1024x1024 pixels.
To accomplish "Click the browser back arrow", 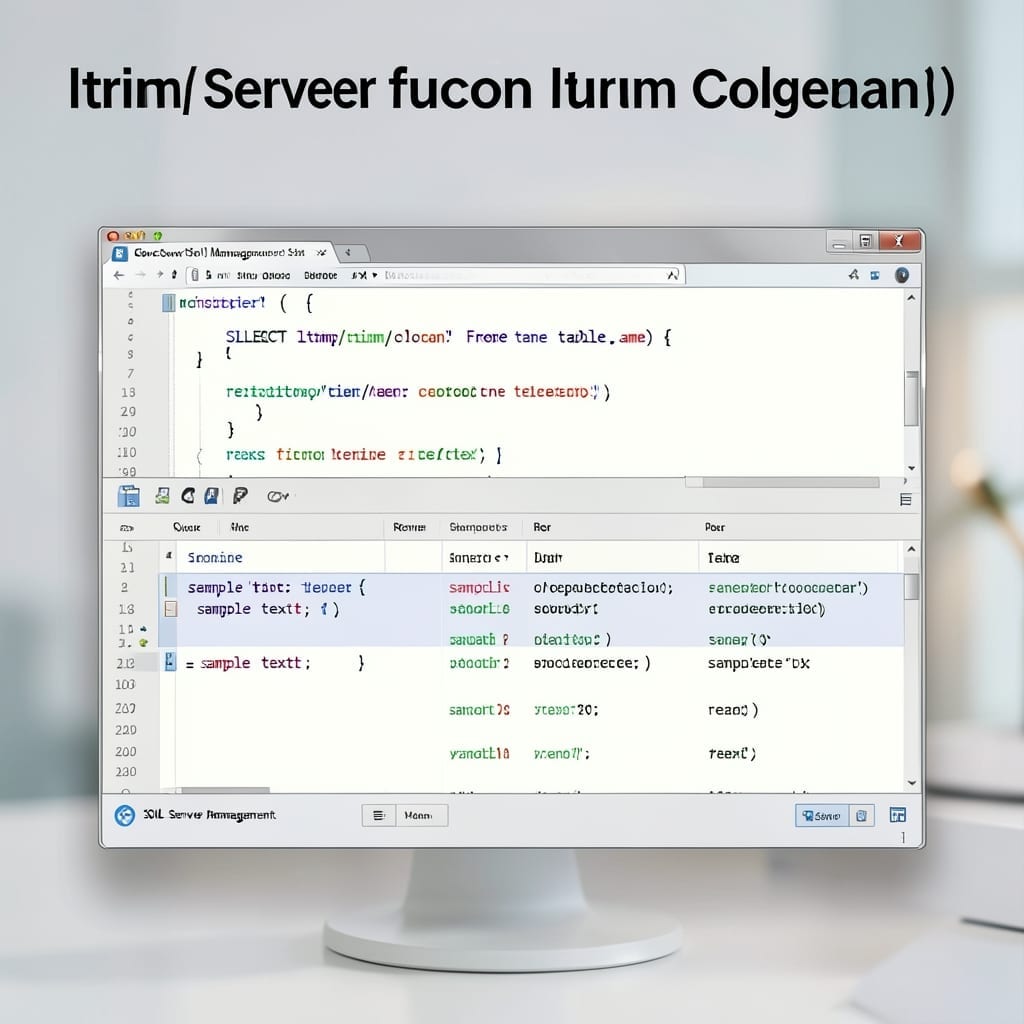I will (x=118, y=275).
